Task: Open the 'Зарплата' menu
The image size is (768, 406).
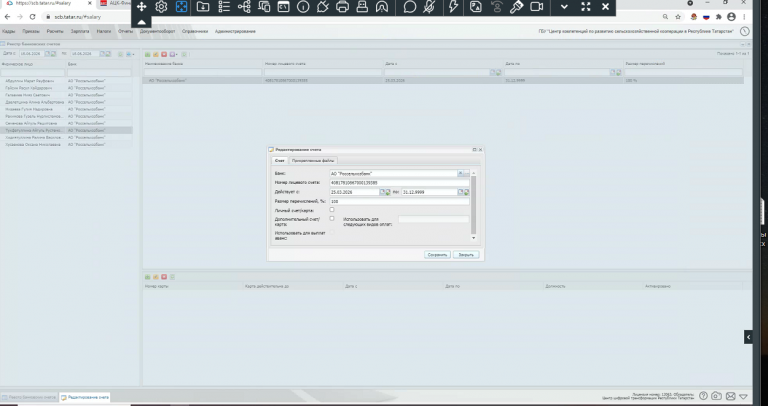Action: click(x=80, y=31)
